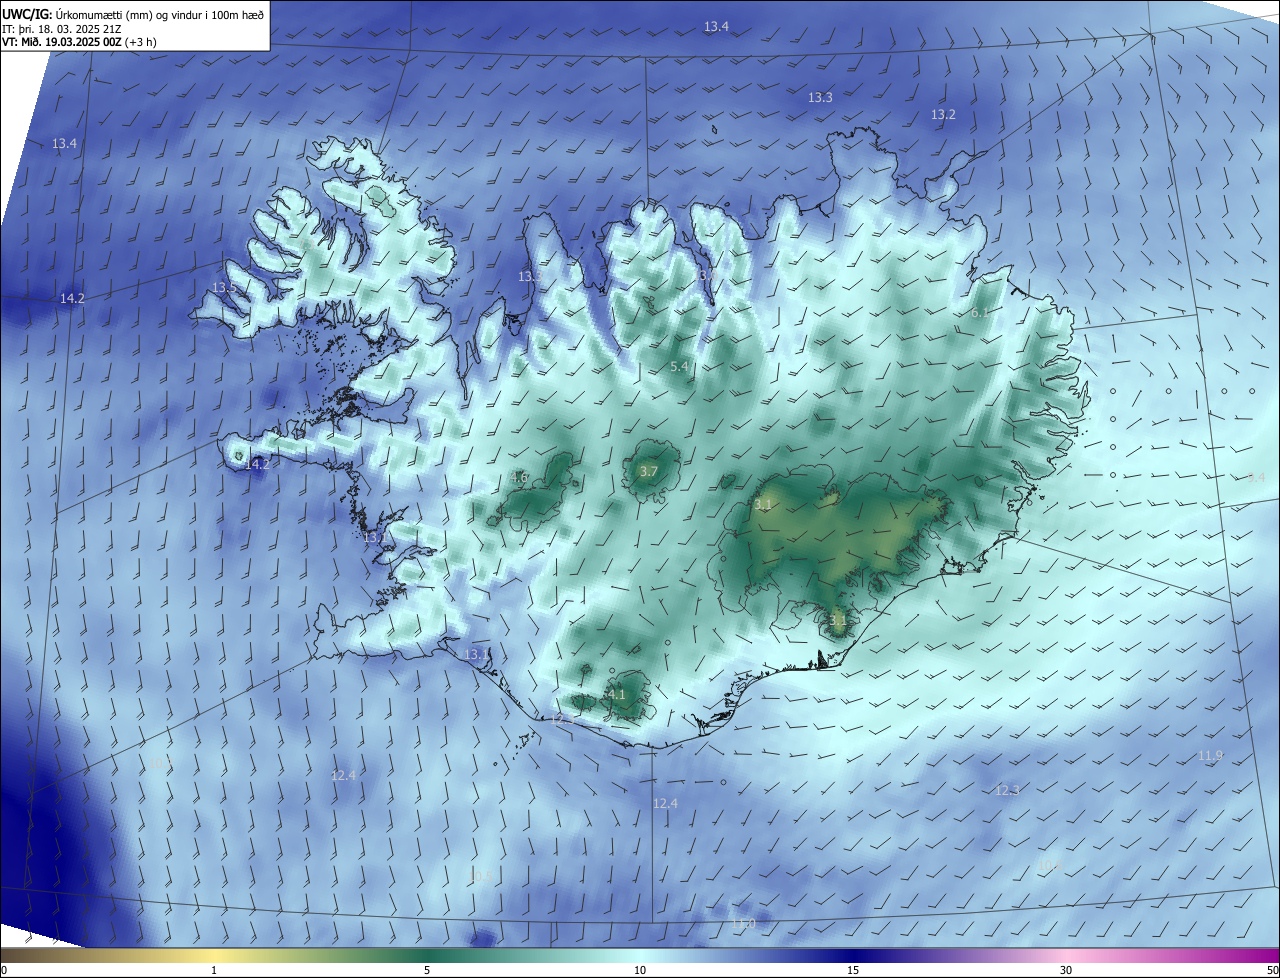The height and width of the screenshot is (978, 1280).
Task: Click the 13.1 value near Reykjanes south coast
Action: coord(476,655)
